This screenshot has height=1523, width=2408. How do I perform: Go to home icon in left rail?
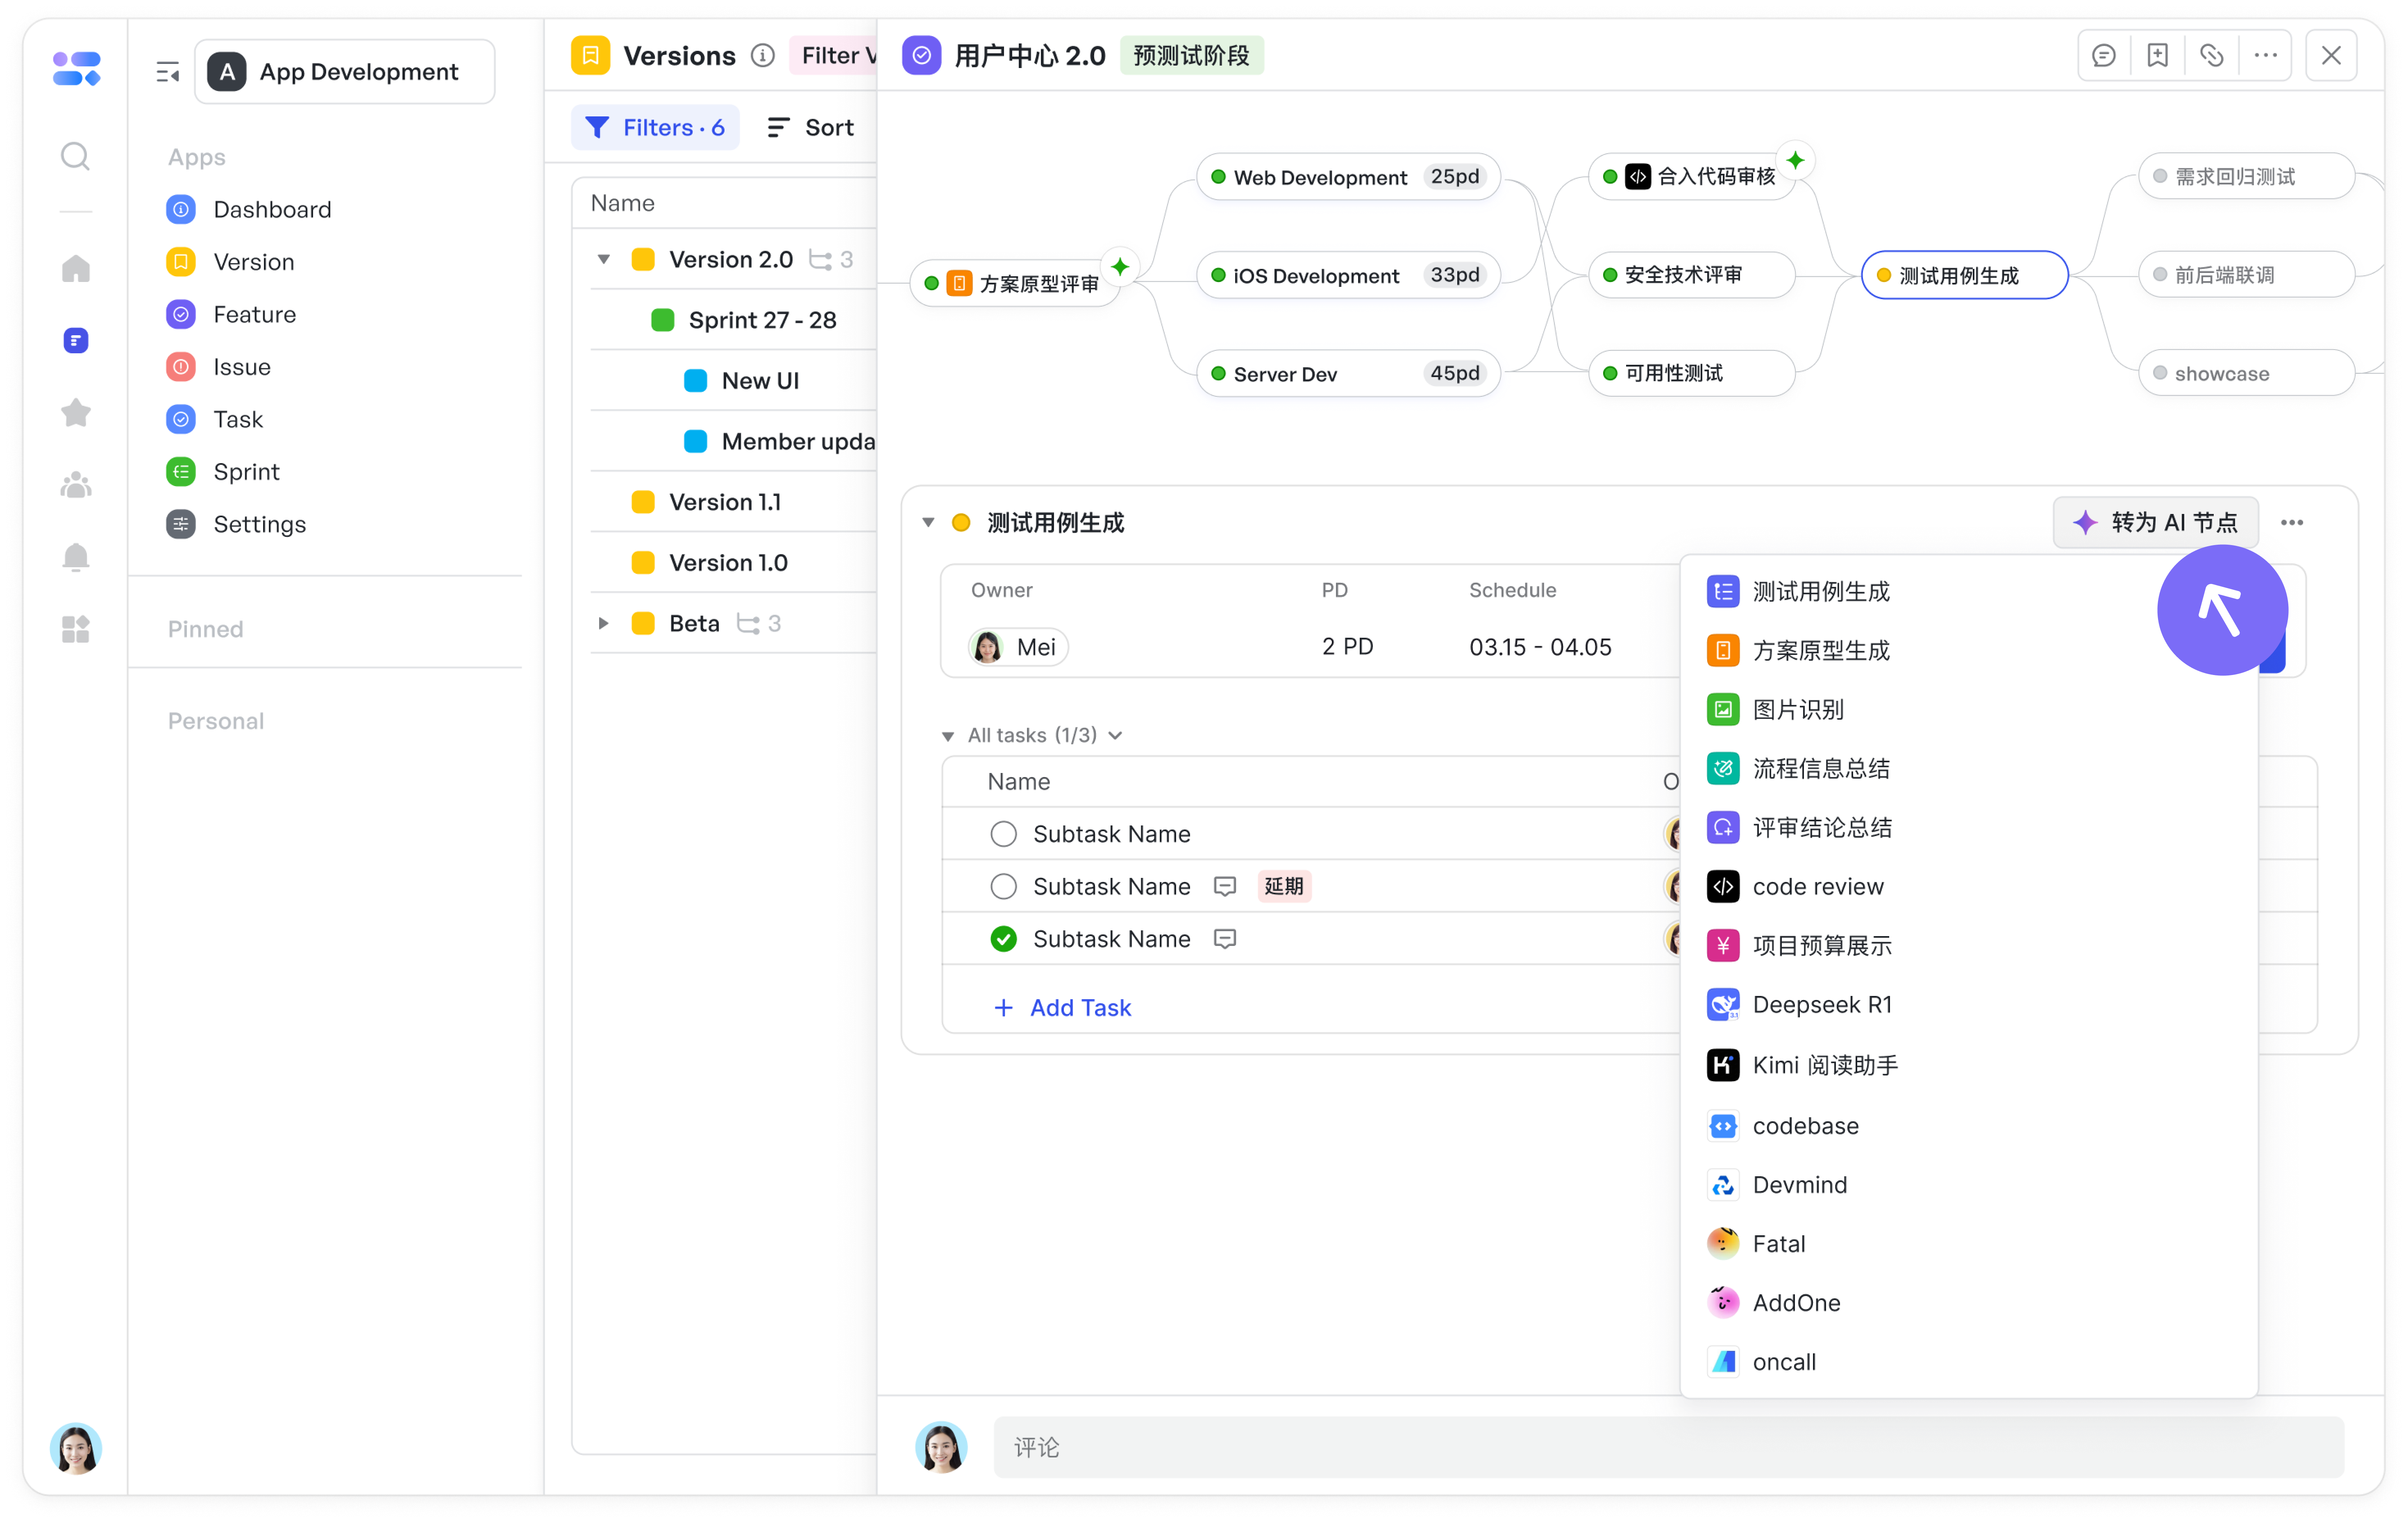pos(75,268)
